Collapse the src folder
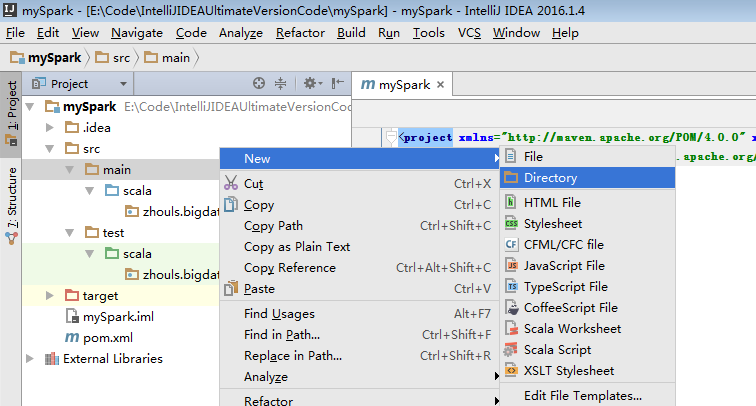756x406 pixels. 50,149
